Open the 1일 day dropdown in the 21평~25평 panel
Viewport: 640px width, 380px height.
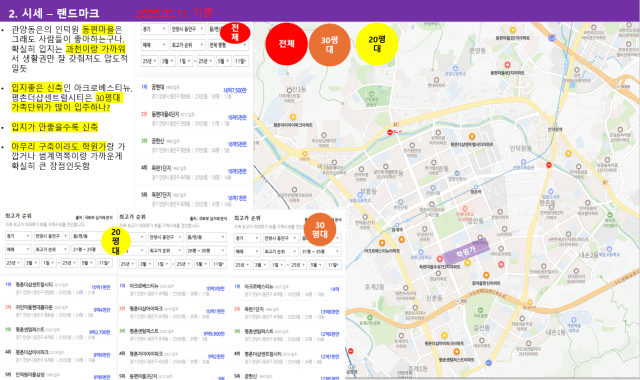coord(49,263)
